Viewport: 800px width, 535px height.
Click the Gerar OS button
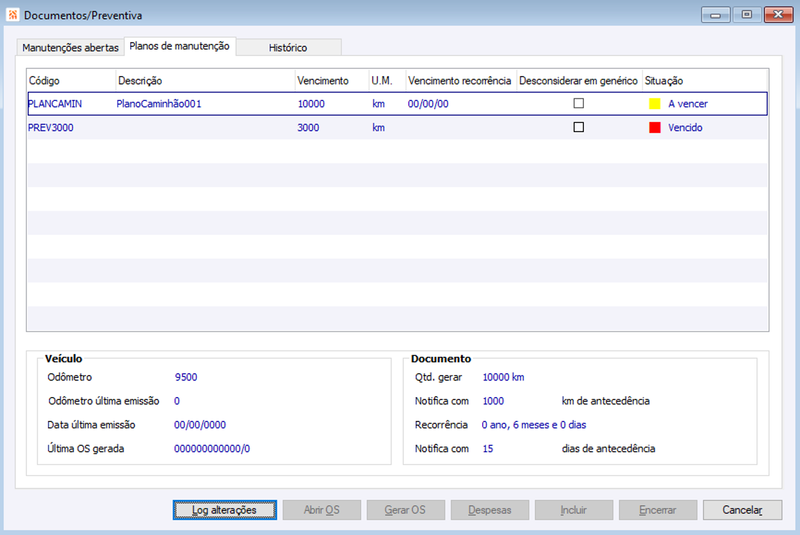click(x=405, y=510)
